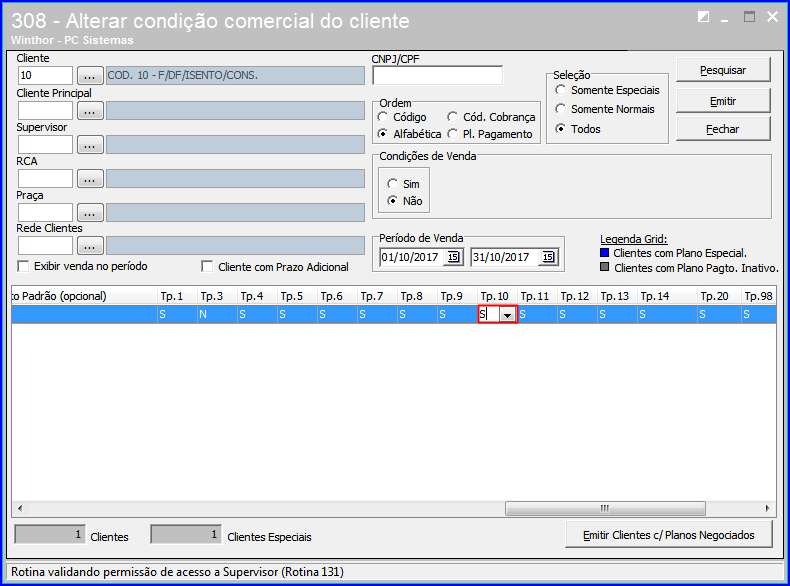The image size is (790, 586).
Task: Open the Rede Clientes lookup ellipsis button
Action: click(x=90, y=246)
